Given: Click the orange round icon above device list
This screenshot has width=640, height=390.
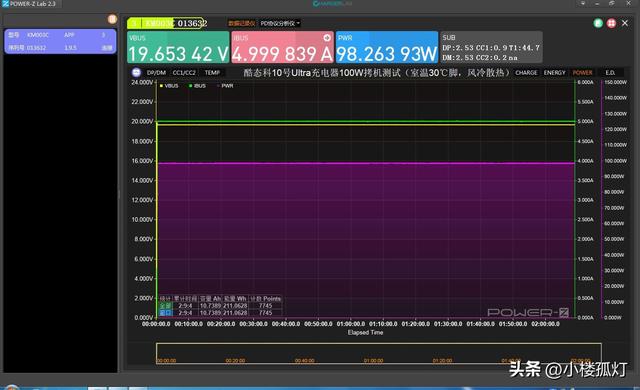Looking at the screenshot, I should [x=112, y=19].
